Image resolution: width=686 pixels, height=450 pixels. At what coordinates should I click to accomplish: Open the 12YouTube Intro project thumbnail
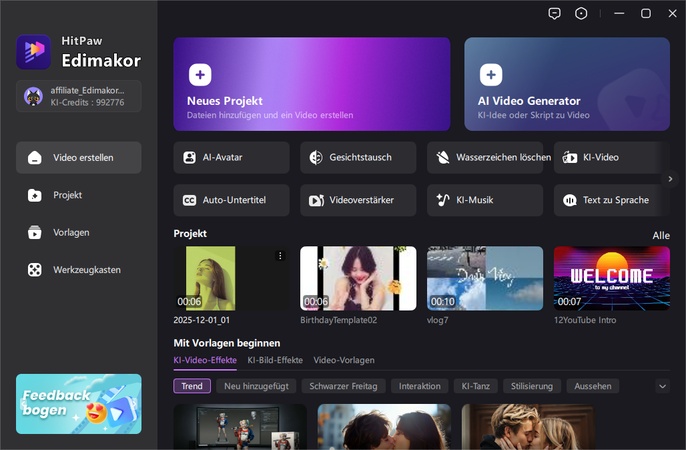[611, 277]
